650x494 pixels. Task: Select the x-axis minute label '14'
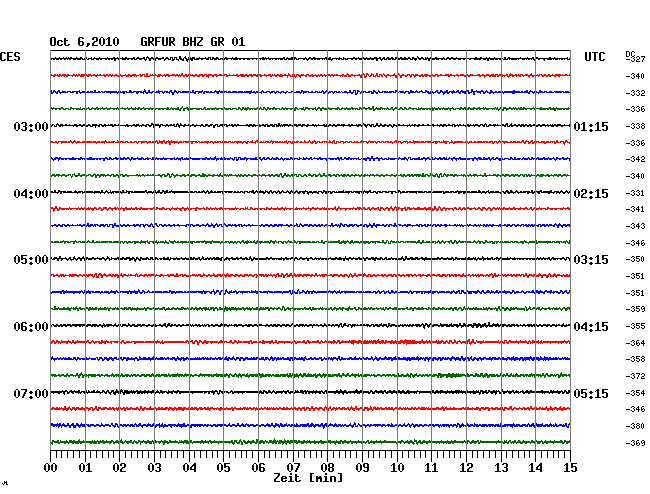click(535, 467)
